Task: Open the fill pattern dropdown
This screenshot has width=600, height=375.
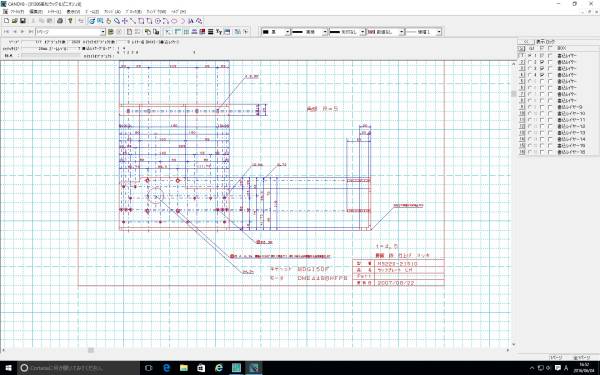Action: click(401, 32)
